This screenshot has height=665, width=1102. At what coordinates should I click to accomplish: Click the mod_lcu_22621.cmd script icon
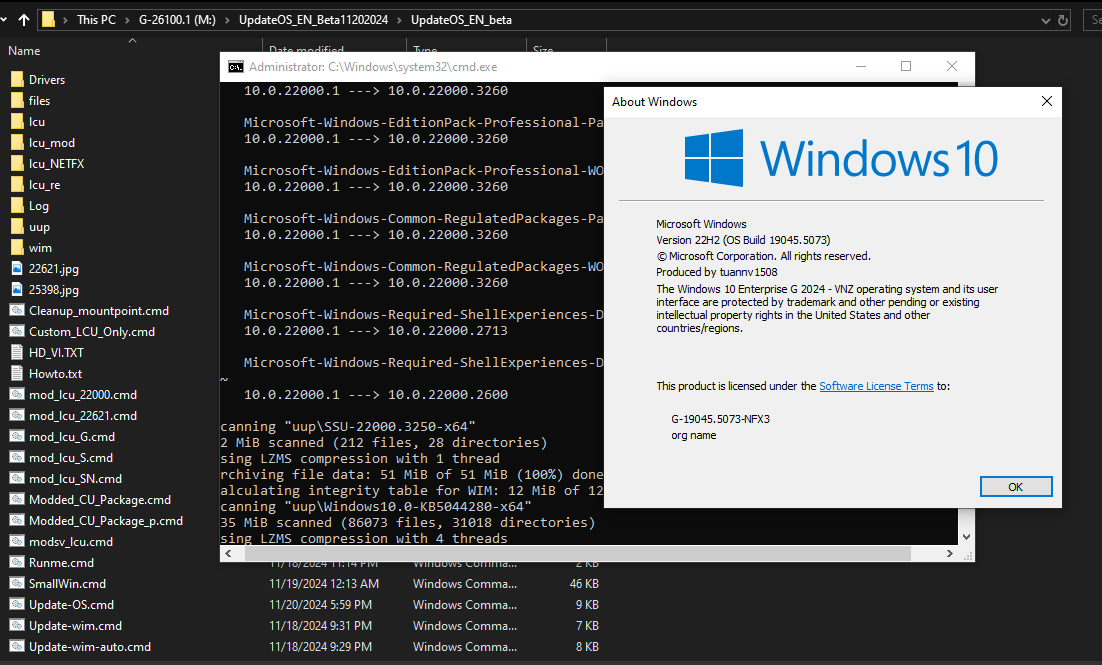[x=18, y=415]
